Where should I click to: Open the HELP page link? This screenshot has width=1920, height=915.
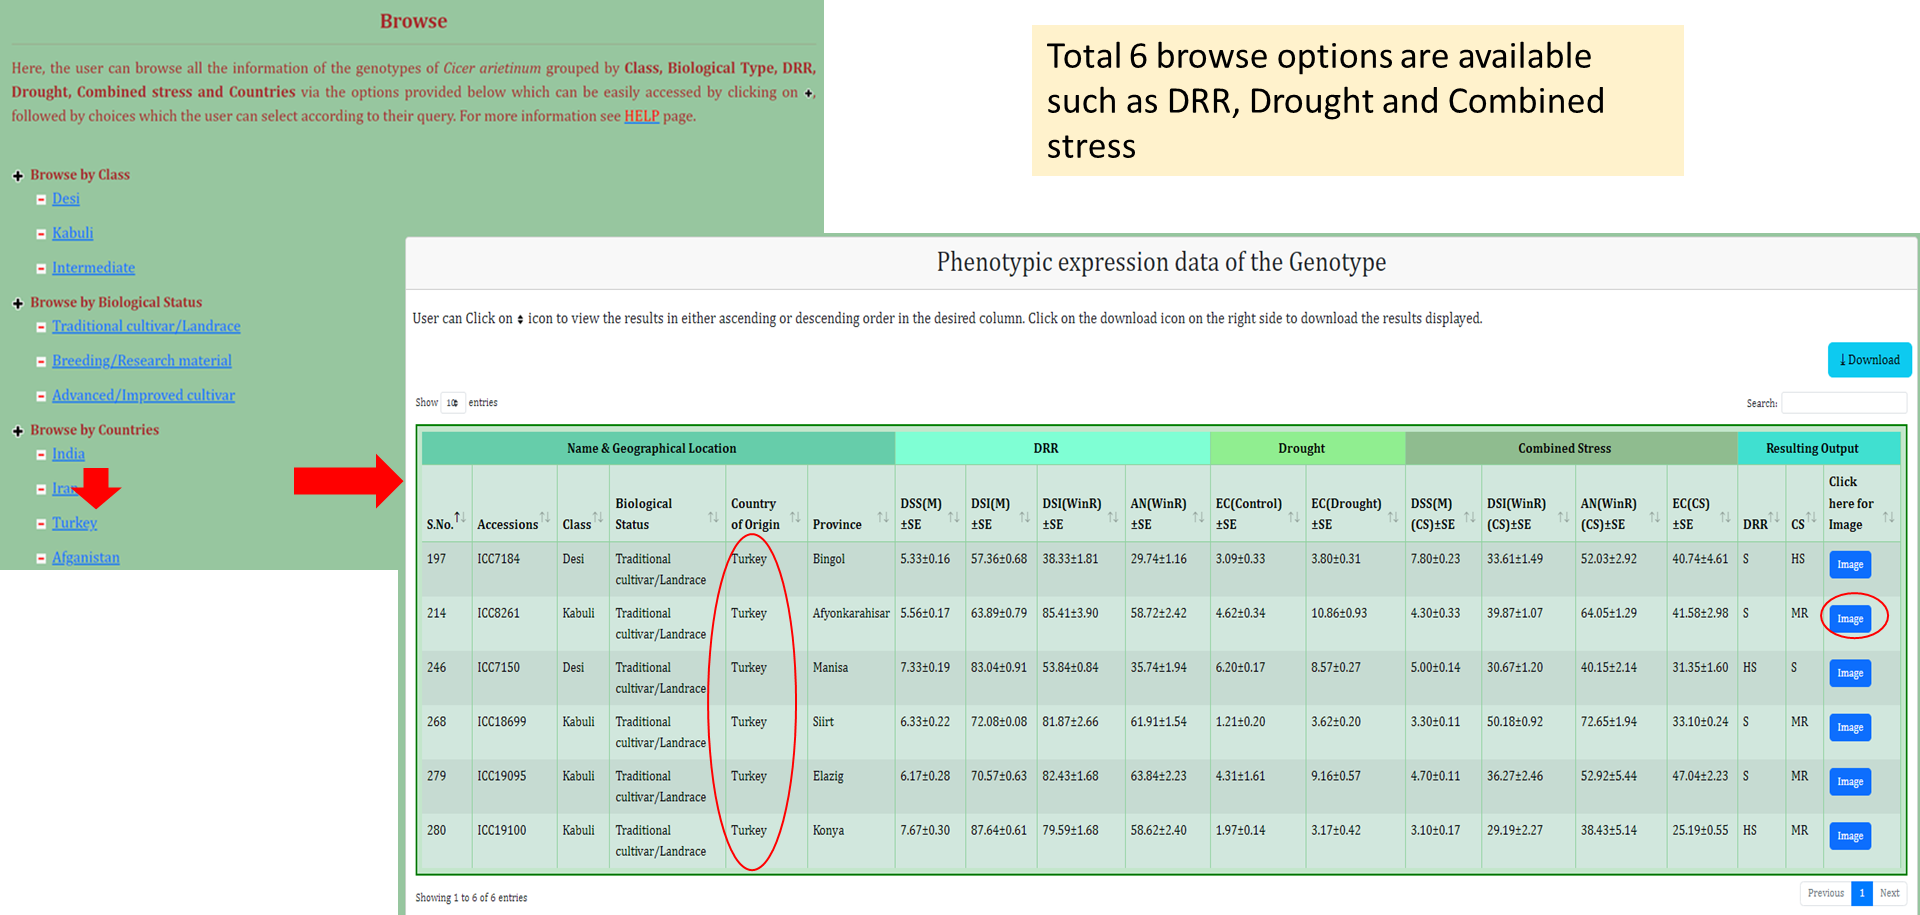(x=641, y=116)
